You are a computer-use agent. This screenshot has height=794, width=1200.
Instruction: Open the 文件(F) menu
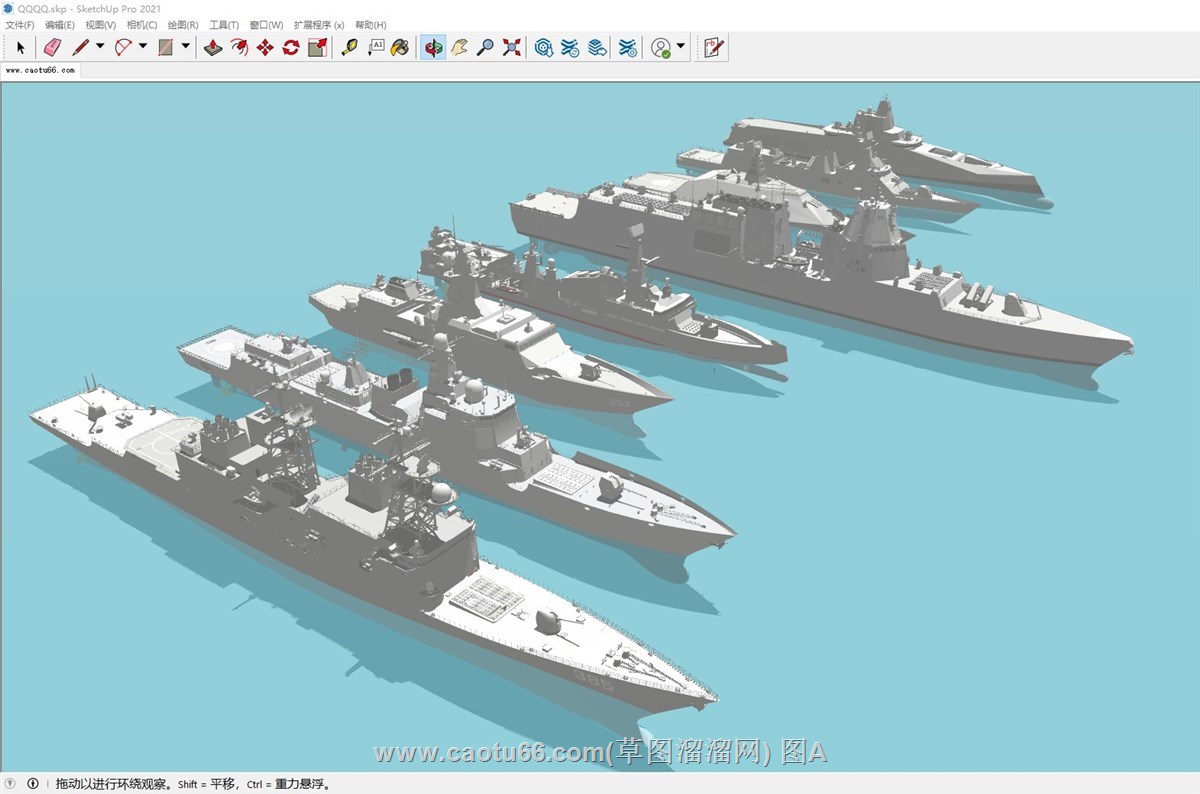click(20, 25)
